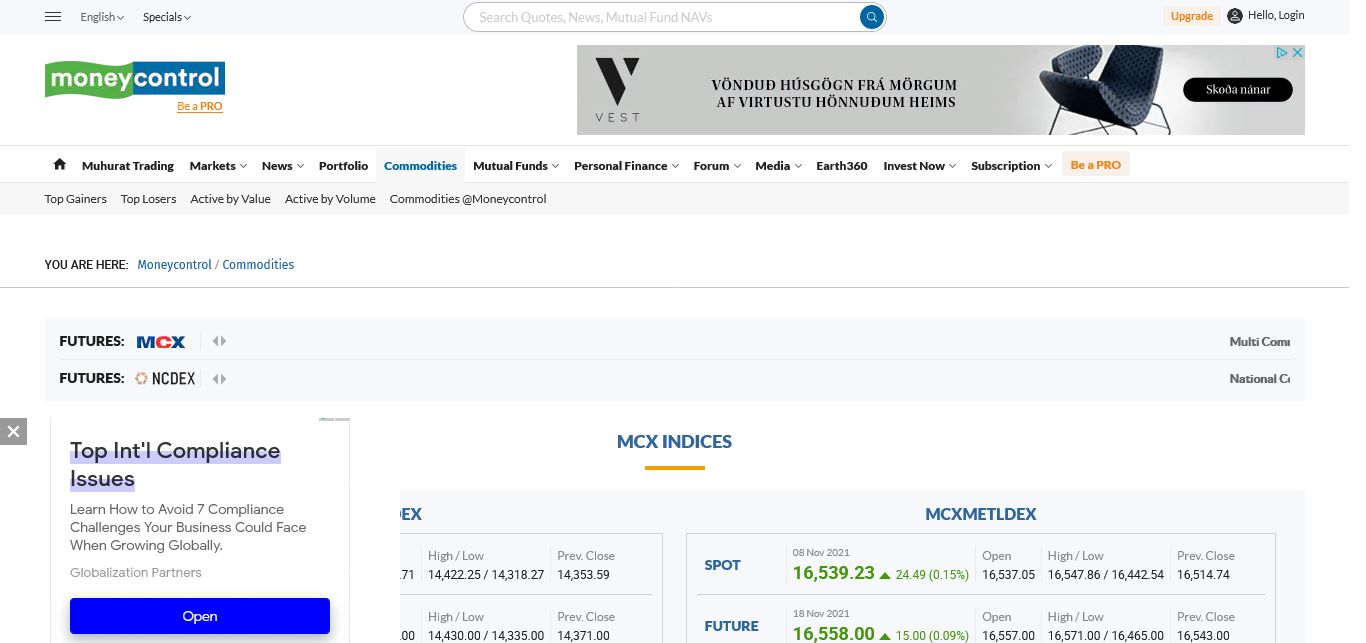Click the blue Open ad button
The width and height of the screenshot is (1366, 643).
coord(200,616)
